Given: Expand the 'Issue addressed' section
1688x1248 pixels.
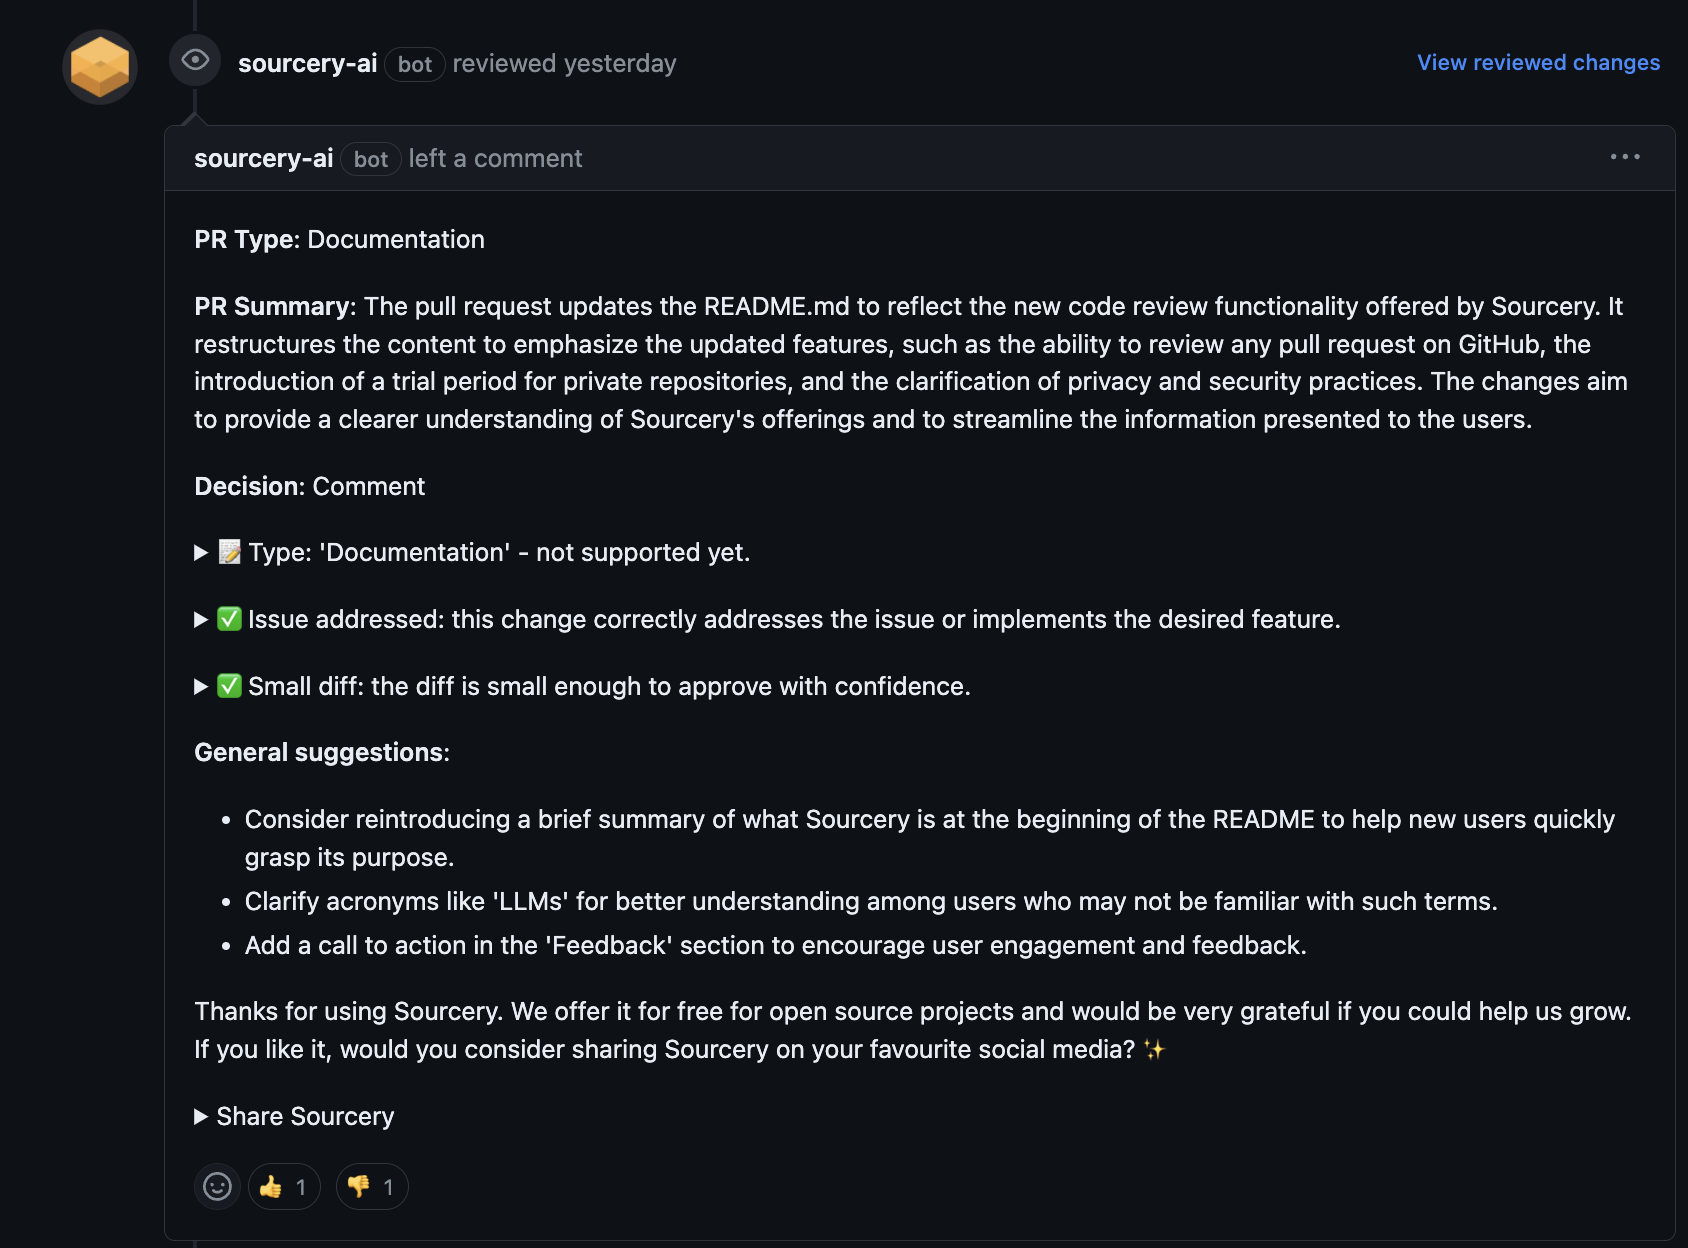Looking at the screenshot, I should (x=200, y=619).
